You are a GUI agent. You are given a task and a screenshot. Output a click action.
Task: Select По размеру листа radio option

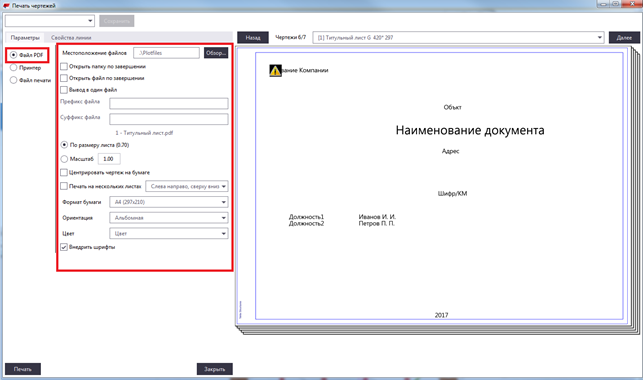coord(64,145)
